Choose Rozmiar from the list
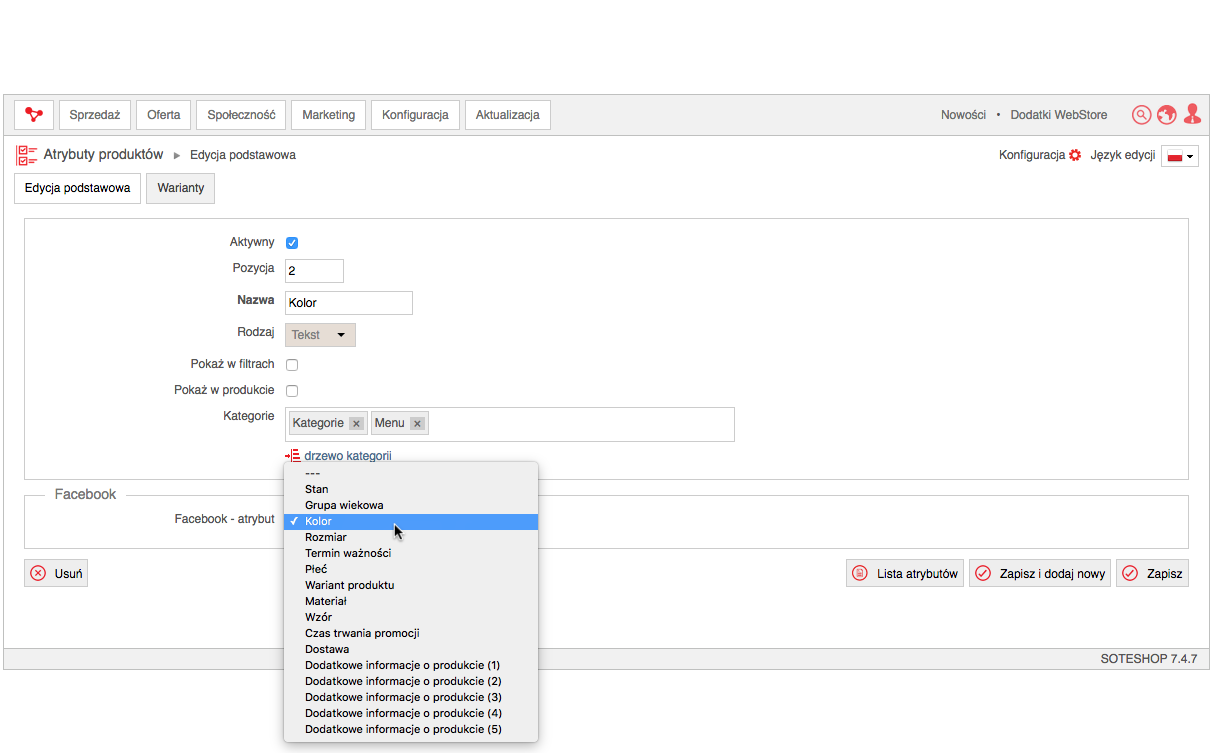The width and height of the screenshot is (1212, 753). click(411, 537)
